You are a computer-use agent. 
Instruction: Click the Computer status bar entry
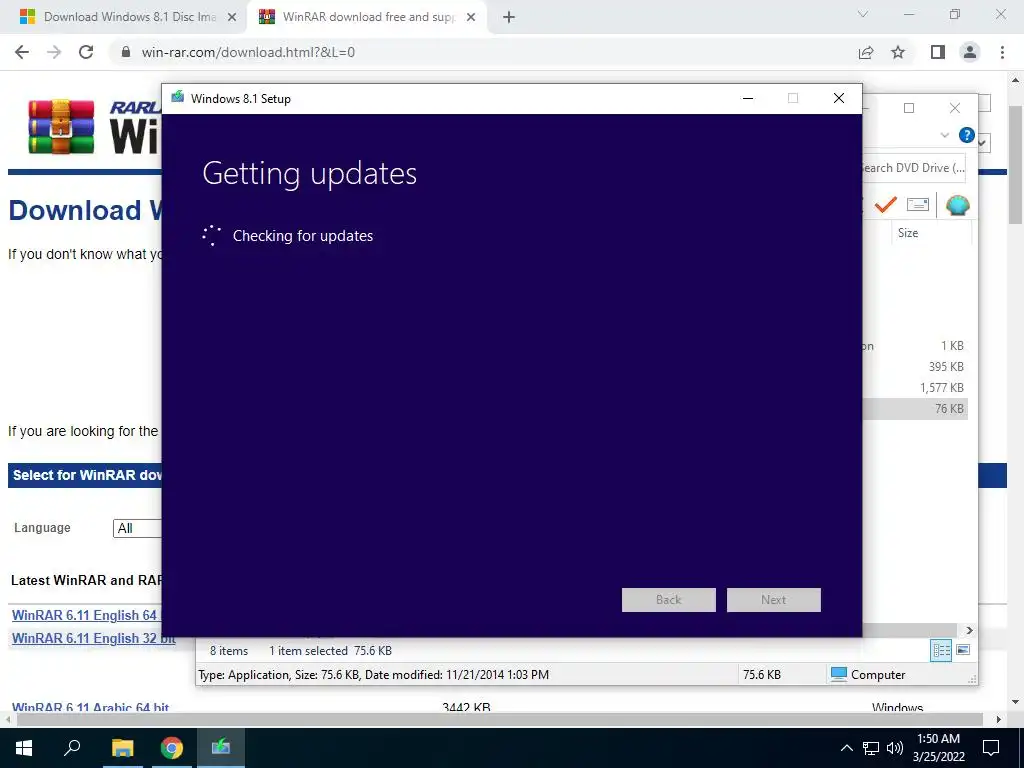(867, 675)
